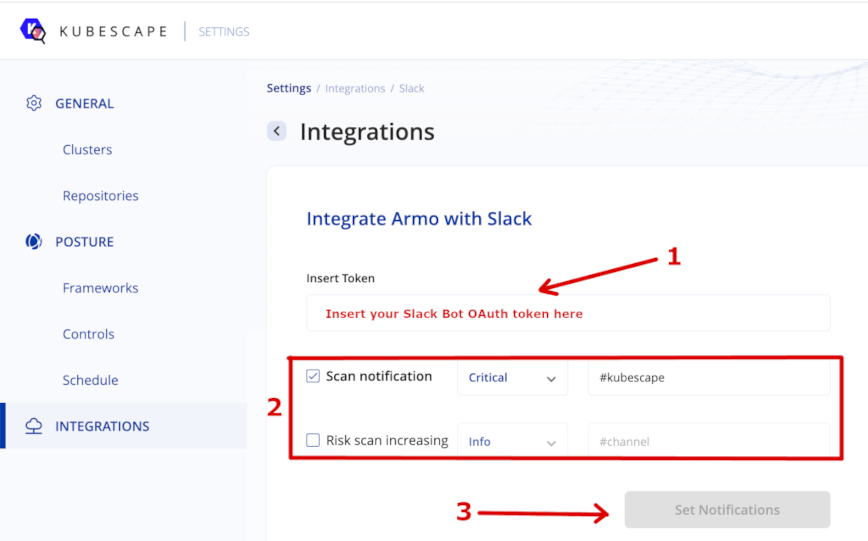Open Schedule in the sidebar
The height and width of the screenshot is (541, 868).
tap(90, 380)
